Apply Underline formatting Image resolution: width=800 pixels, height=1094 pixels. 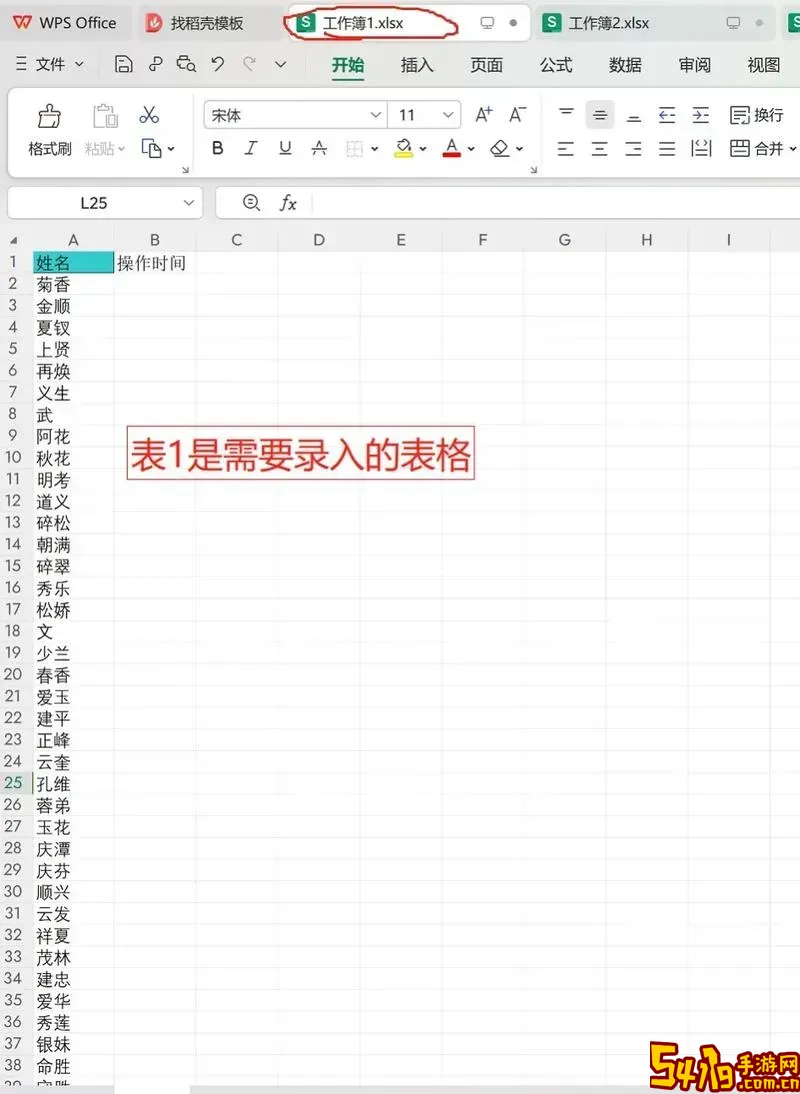pos(285,148)
